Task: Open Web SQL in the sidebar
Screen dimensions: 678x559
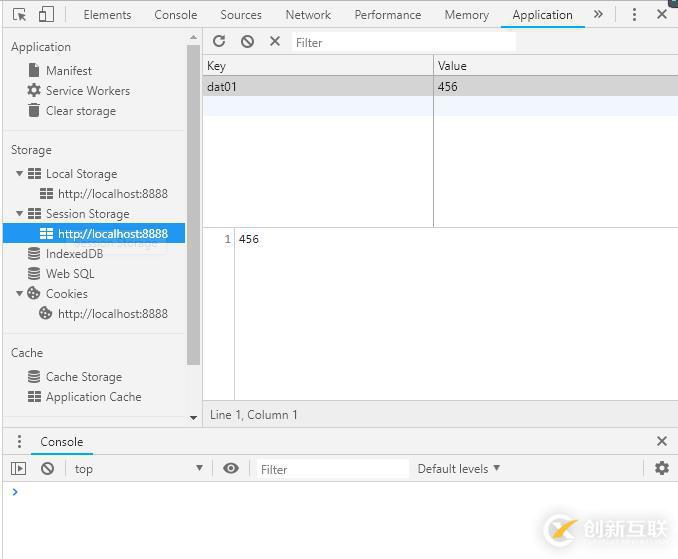Action: [70, 274]
